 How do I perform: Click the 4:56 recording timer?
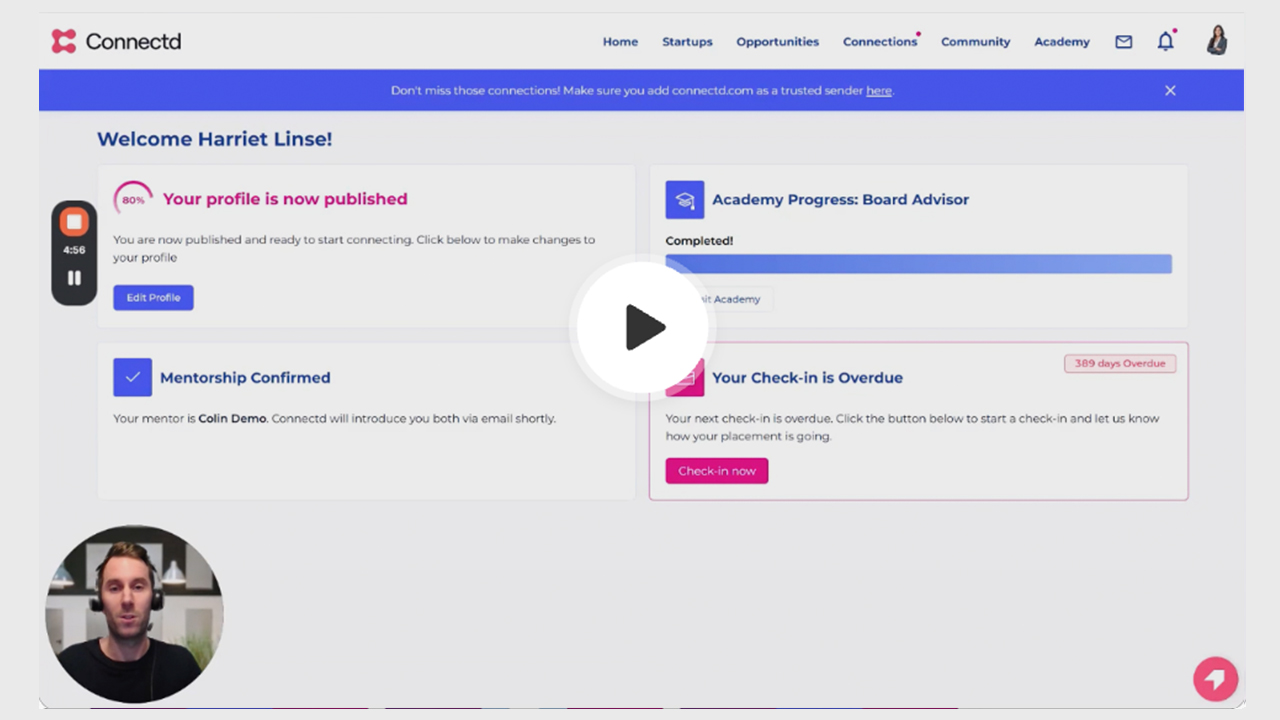(74, 250)
